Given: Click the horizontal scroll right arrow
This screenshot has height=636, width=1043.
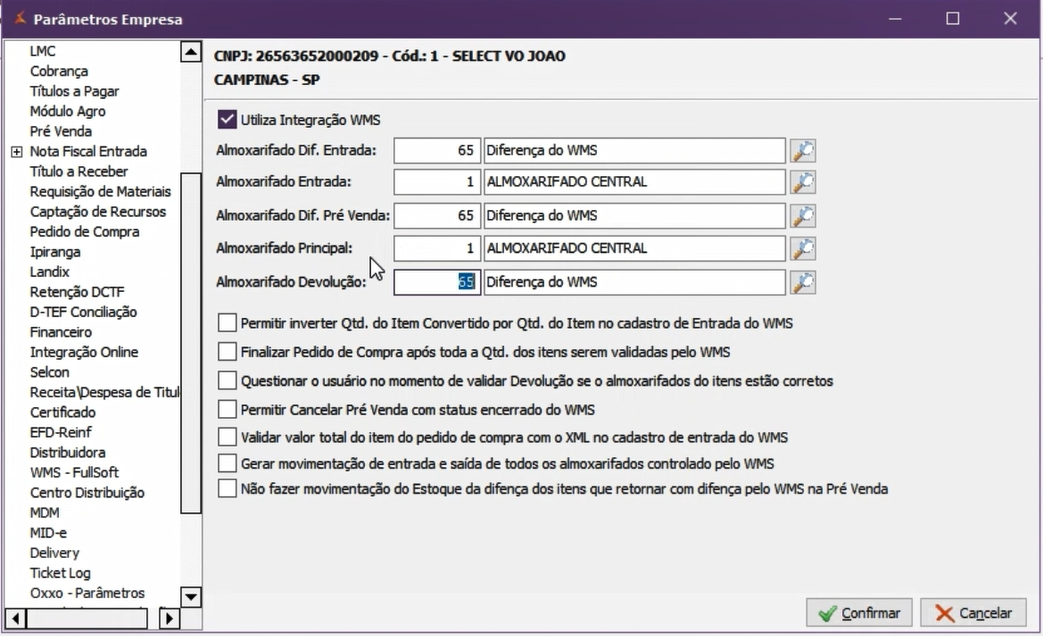Looking at the screenshot, I should [169, 619].
